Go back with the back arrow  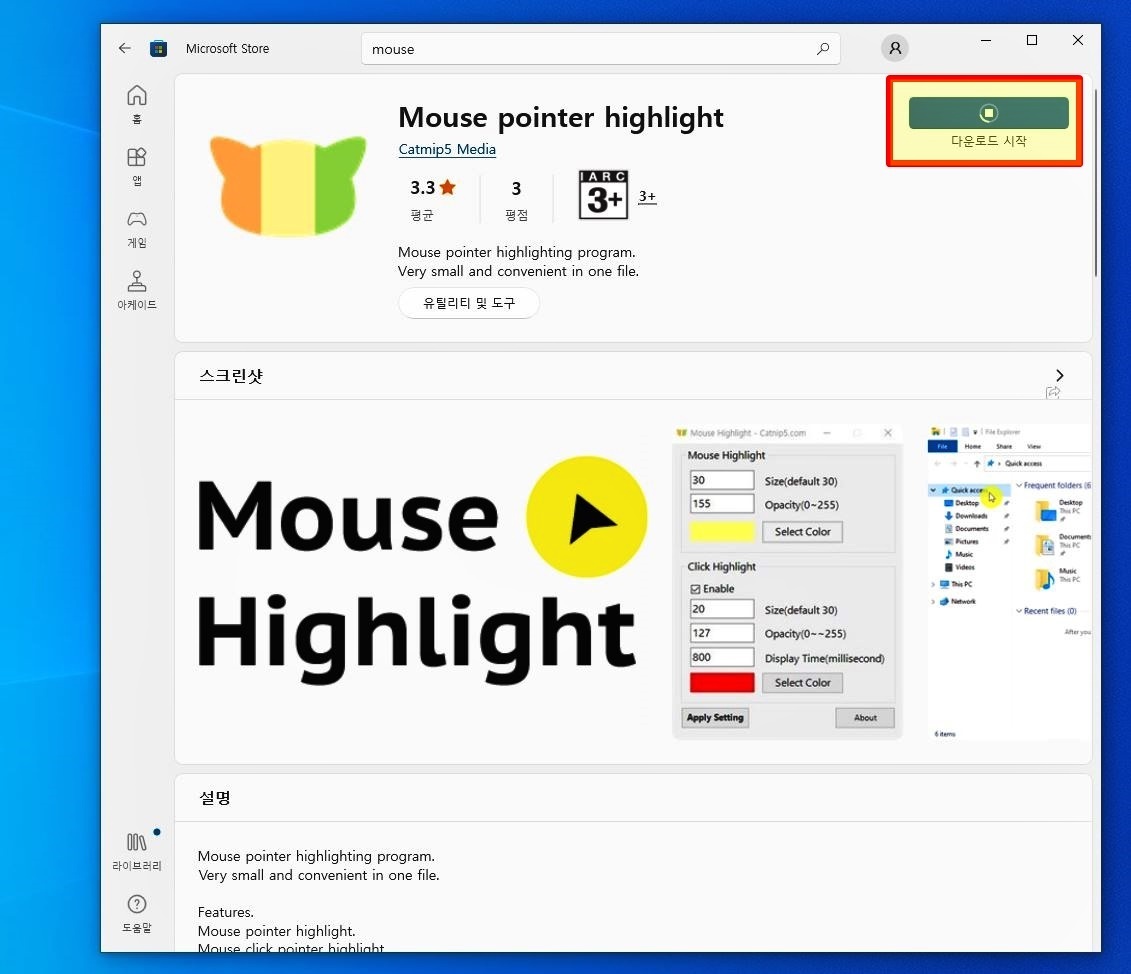pyautogui.click(x=125, y=48)
